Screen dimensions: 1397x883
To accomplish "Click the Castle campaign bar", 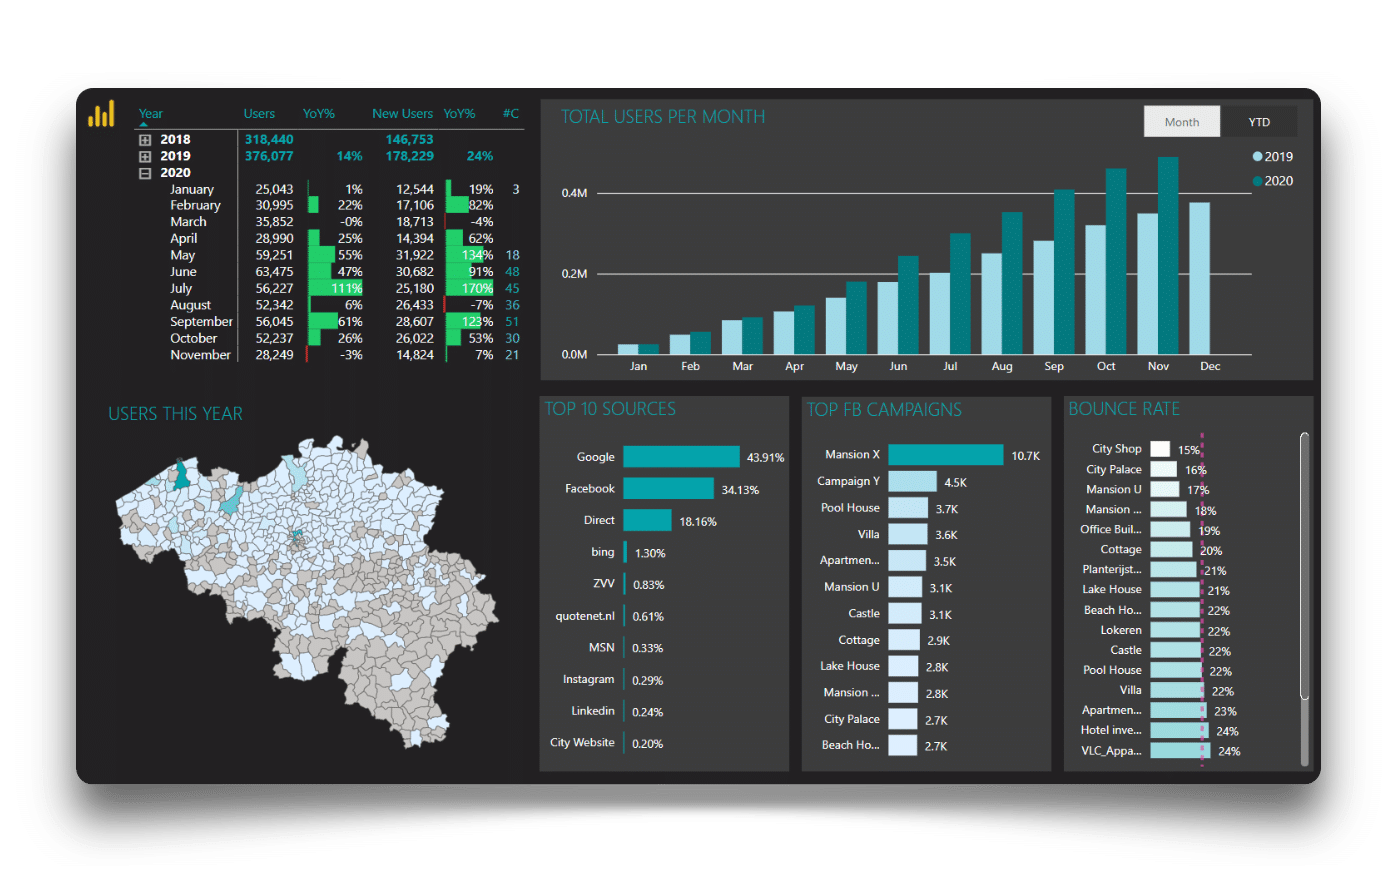I will (x=905, y=613).
